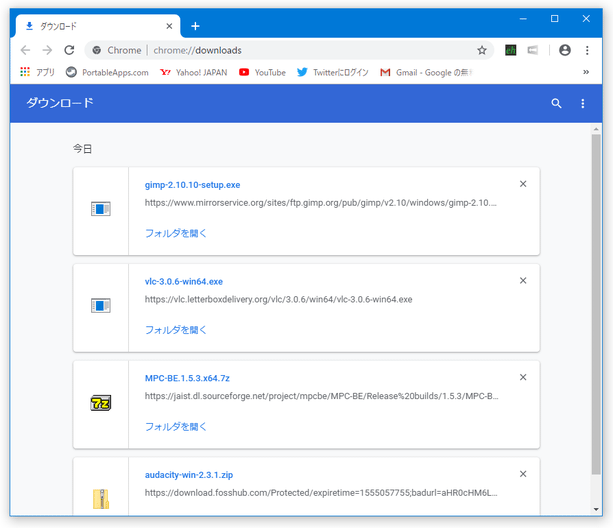Remove audacity-win-2.3.1.zip from the list
This screenshot has width=613, height=528.
click(x=523, y=474)
